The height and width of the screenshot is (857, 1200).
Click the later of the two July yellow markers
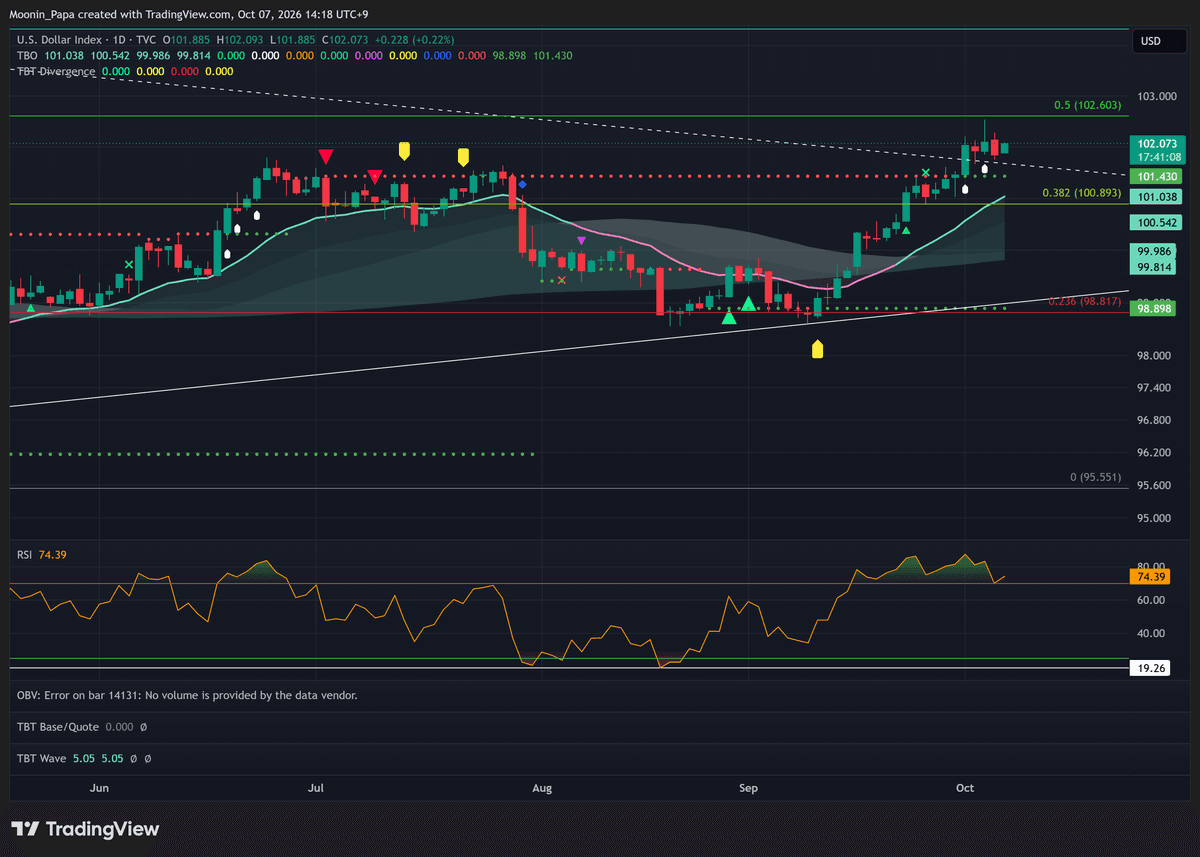[463, 157]
